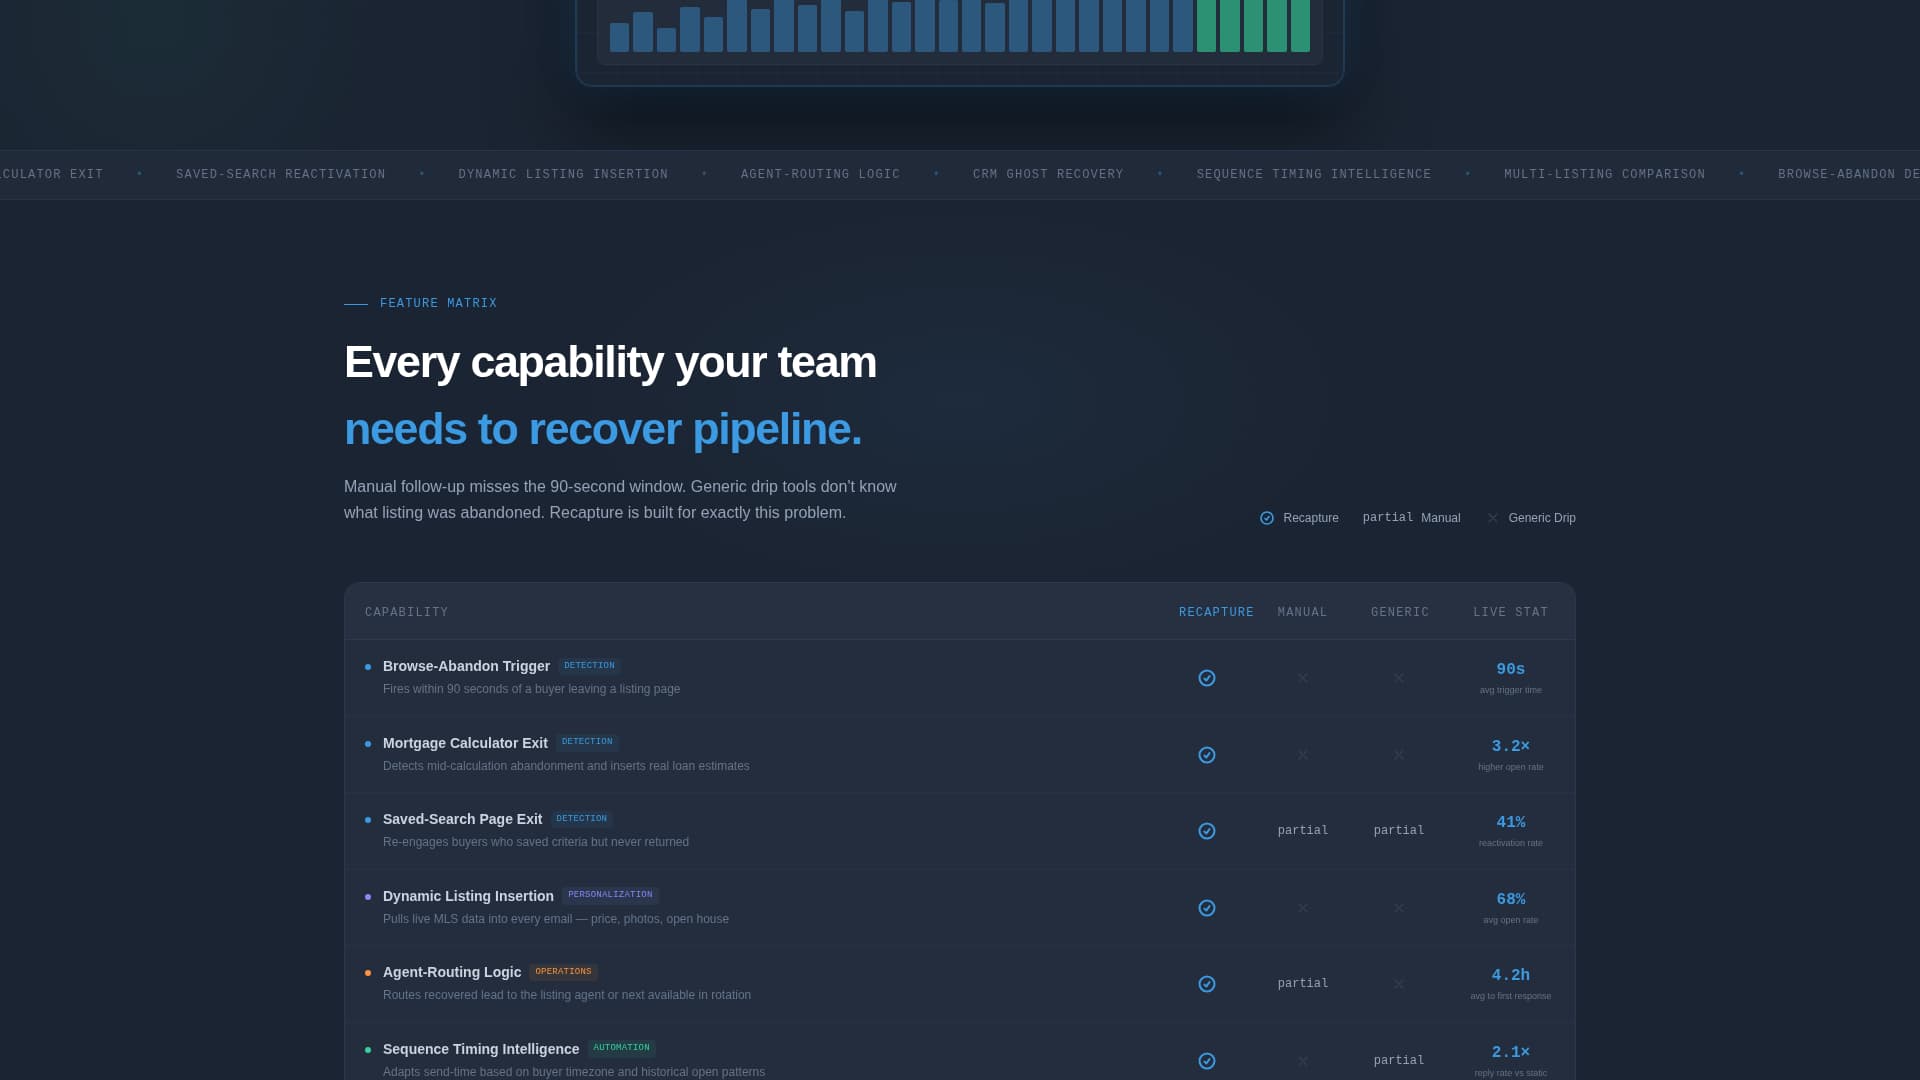The width and height of the screenshot is (1920, 1080).
Task: Click the Manual X mark for Browse-Abandon Trigger
Action: pos(1303,678)
